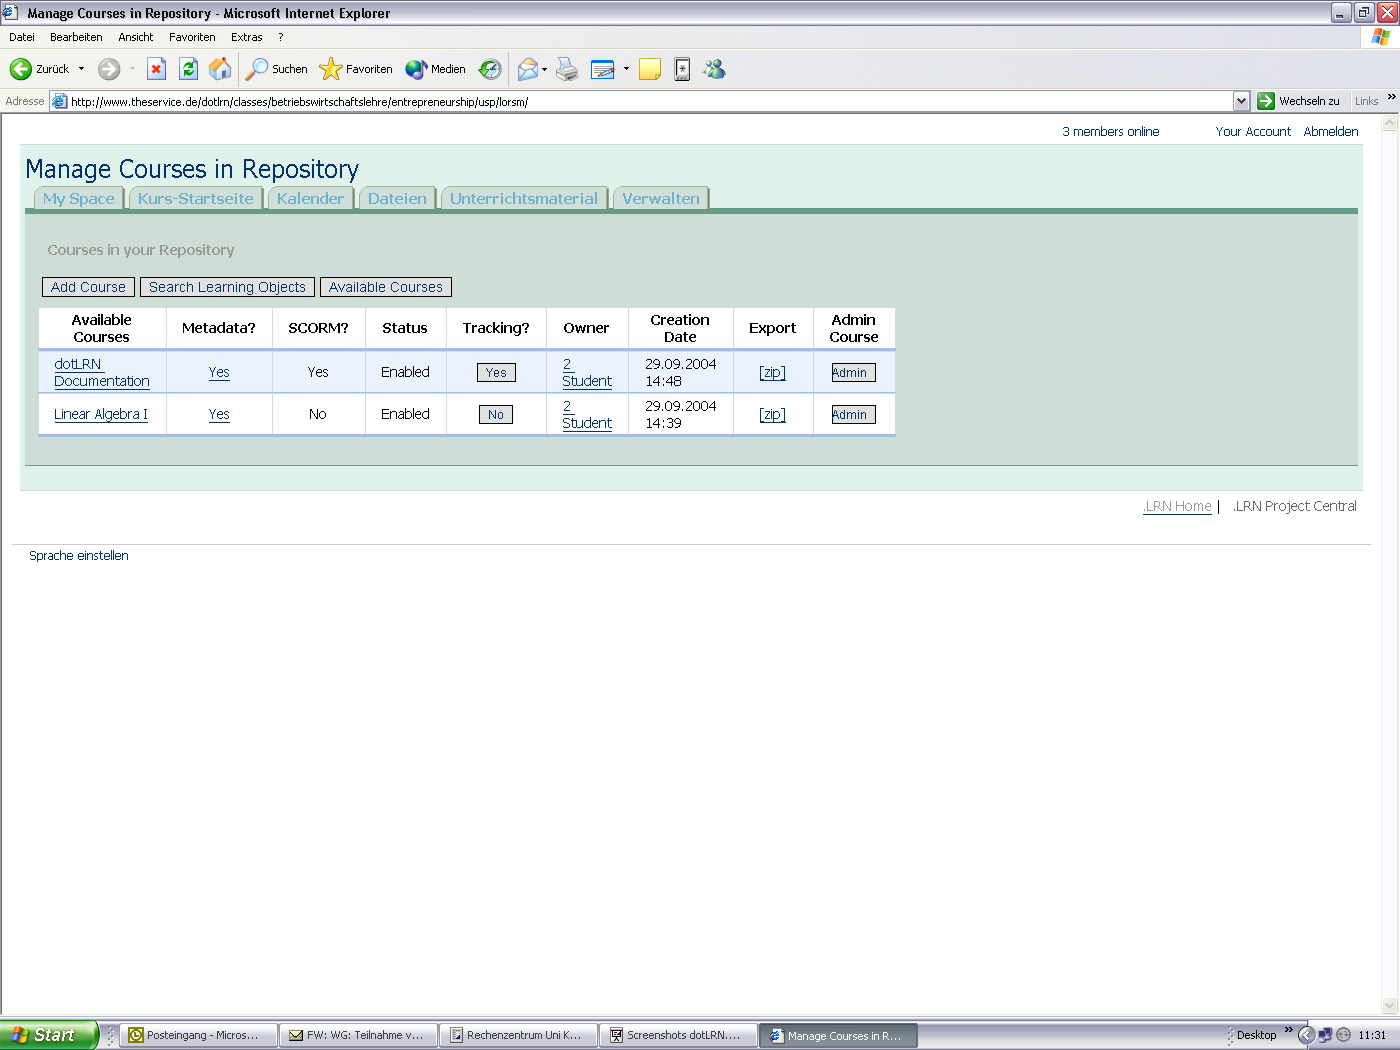Toggle Tracking 'Yes' for dotLRN Documentation
The image size is (1400, 1050).
(496, 373)
